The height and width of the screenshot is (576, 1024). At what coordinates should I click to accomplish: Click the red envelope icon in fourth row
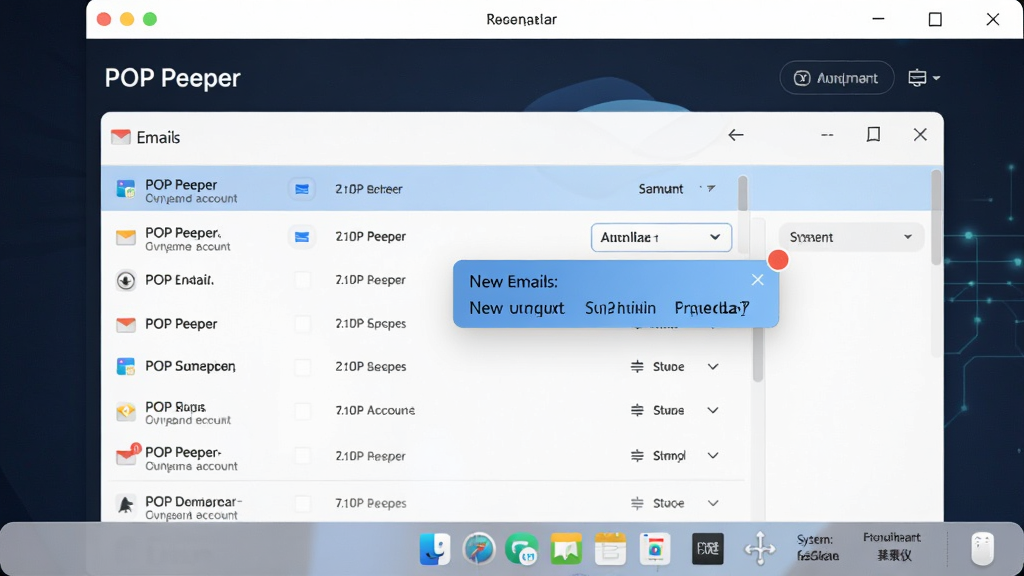click(125, 325)
